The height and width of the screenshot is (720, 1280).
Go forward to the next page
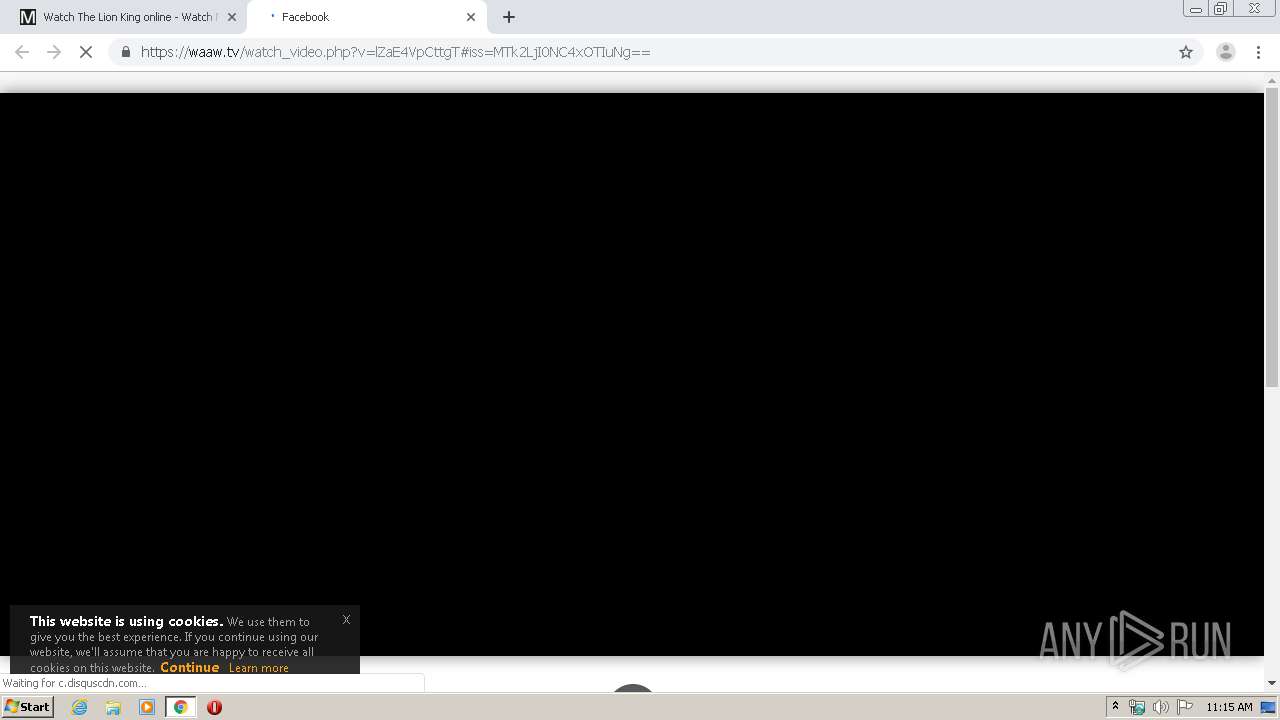pyautogui.click(x=54, y=52)
